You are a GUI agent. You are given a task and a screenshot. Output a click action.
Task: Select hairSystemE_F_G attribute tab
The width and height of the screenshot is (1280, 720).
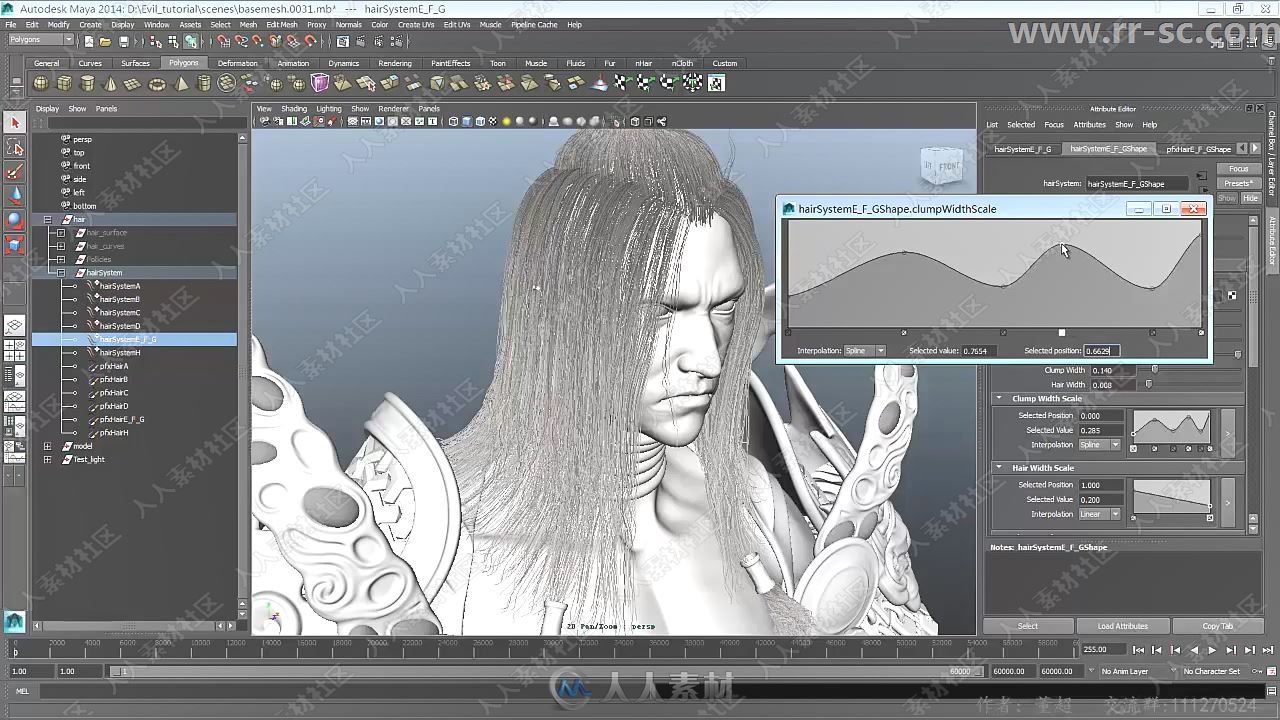click(1021, 149)
